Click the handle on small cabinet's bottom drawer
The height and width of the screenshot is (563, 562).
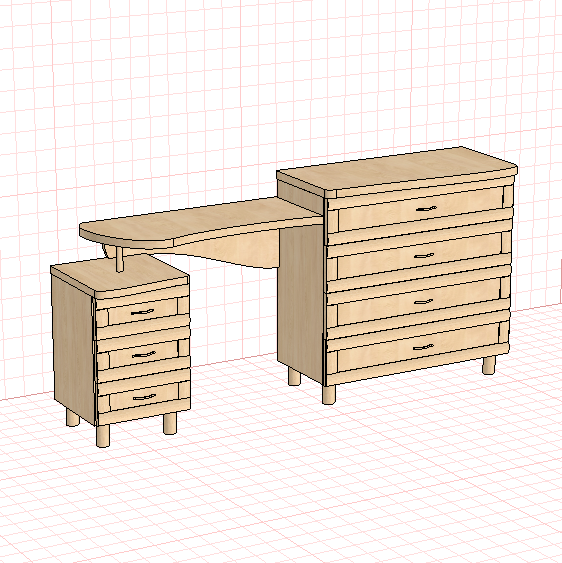coord(144,397)
